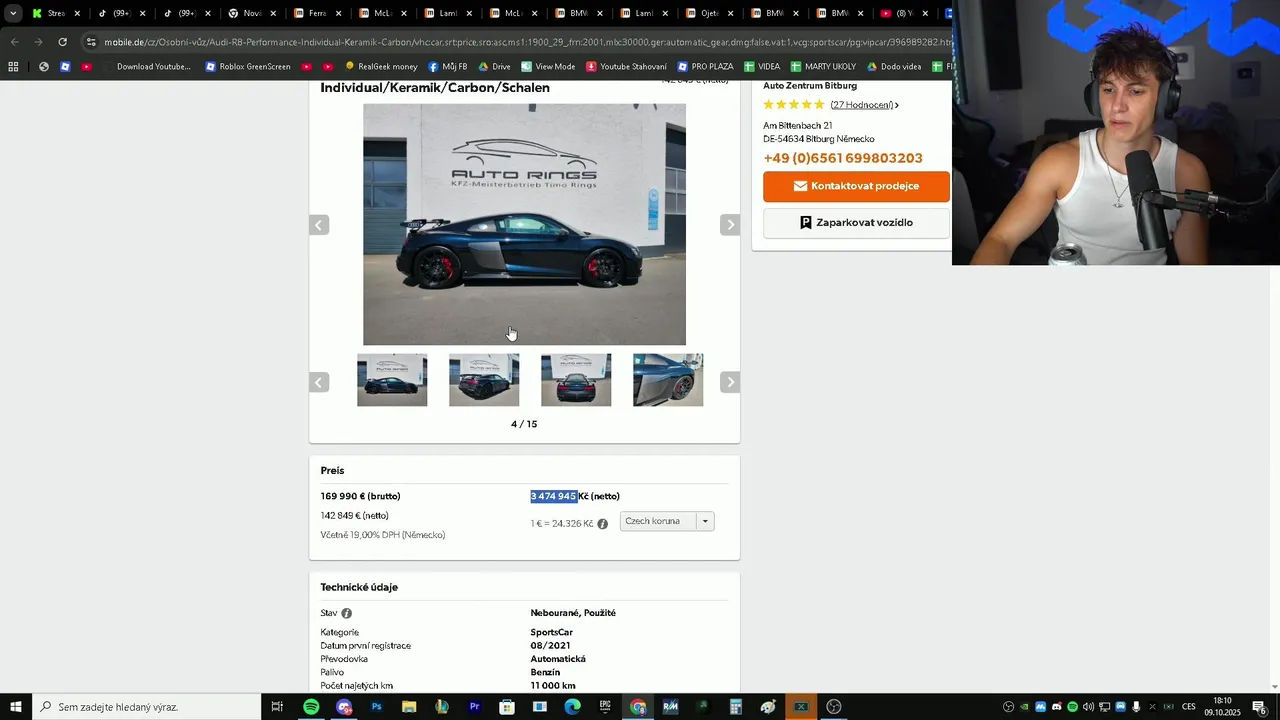Viewport: 1280px width, 720px height.
Task: Switch to Chrome in the taskbar
Action: [x=638, y=707]
